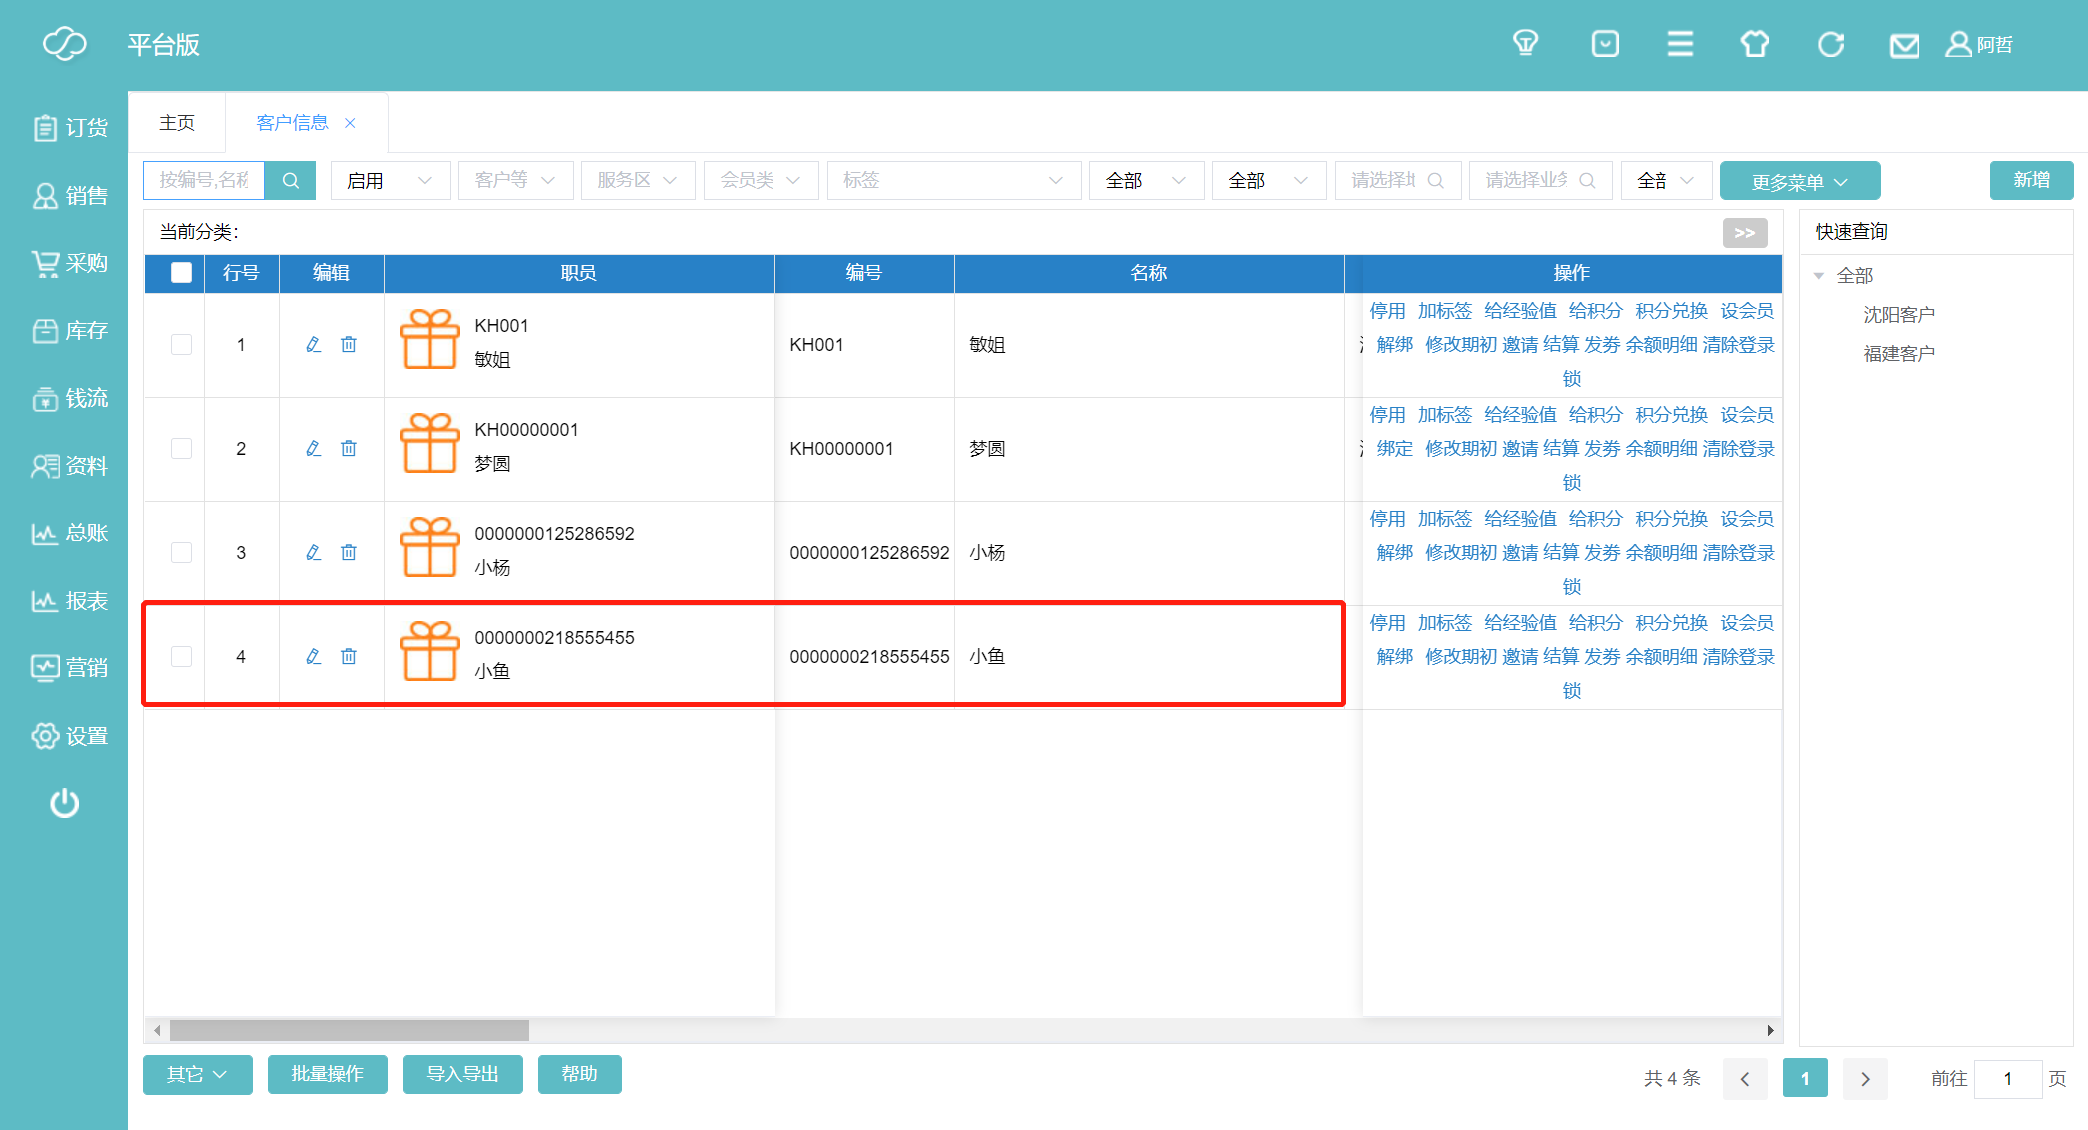The image size is (2088, 1130).
Task: Click the search magnifier button
Action: click(290, 180)
